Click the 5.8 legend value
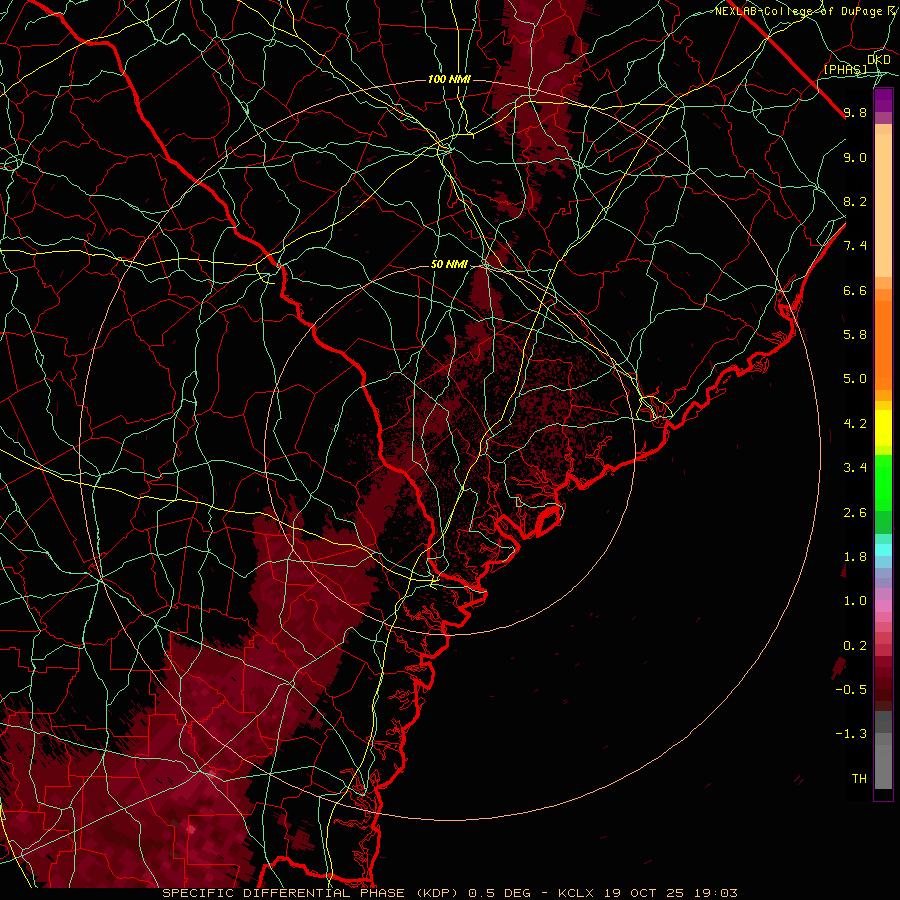This screenshot has height=900, width=900. (855, 334)
